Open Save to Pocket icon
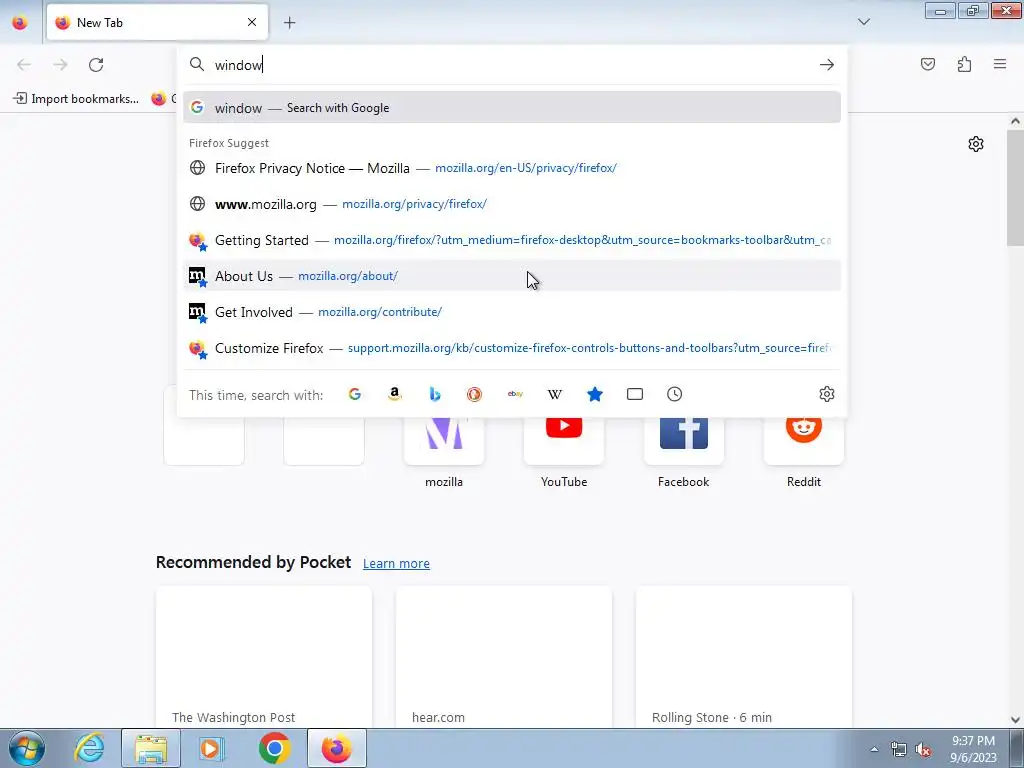Image resolution: width=1024 pixels, height=768 pixels. pyautogui.click(x=928, y=64)
